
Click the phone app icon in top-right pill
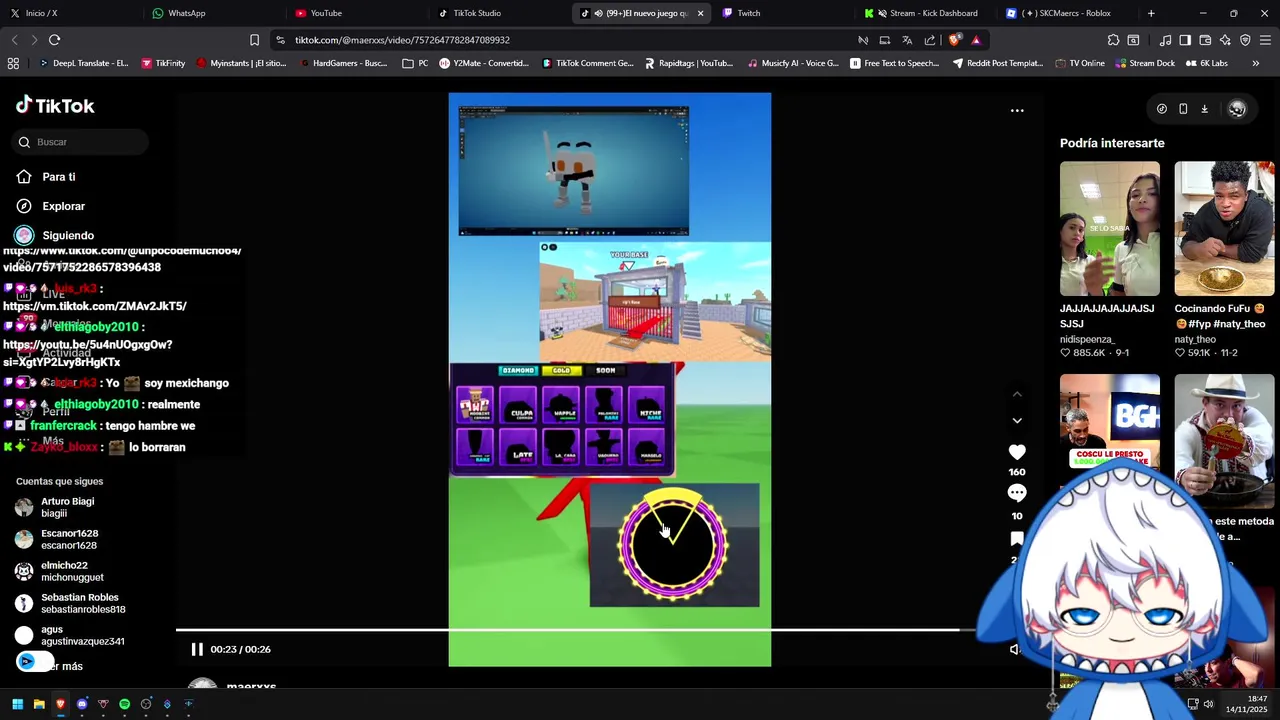pyautogui.click(x=1183, y=109)
